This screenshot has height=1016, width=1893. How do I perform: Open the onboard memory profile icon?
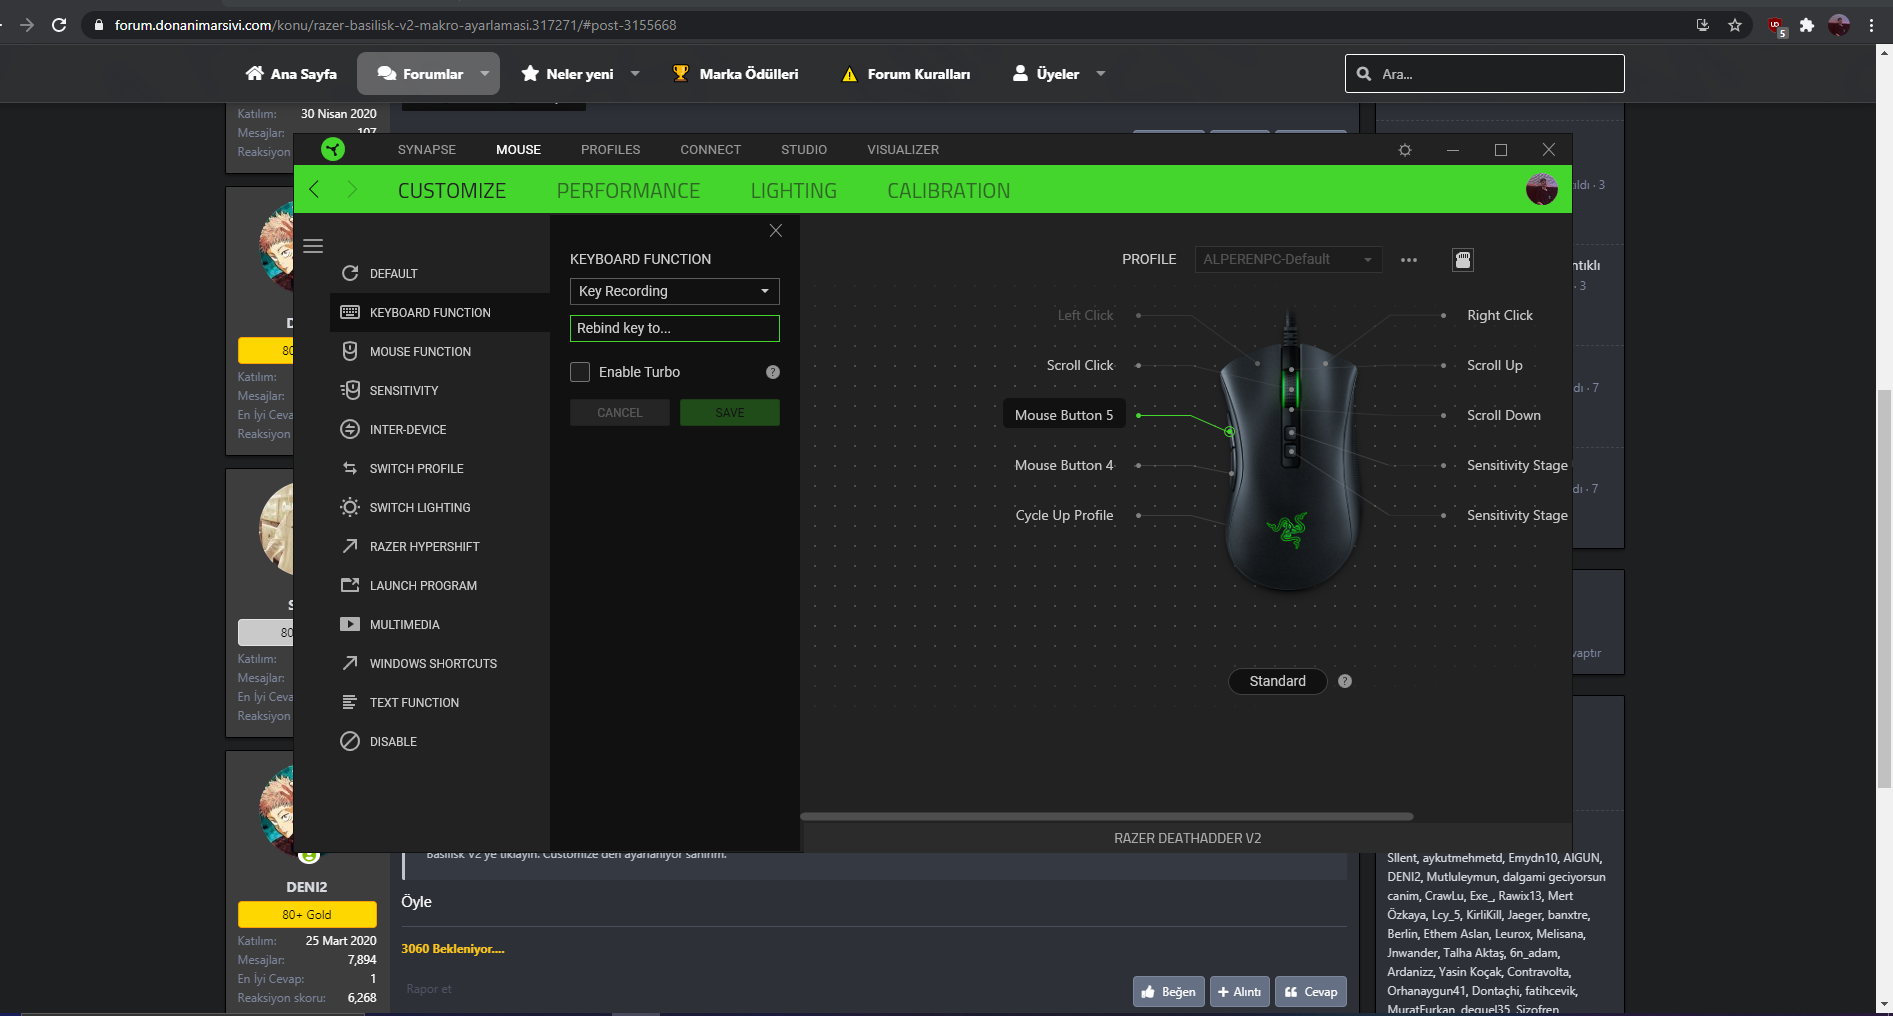pos(1463,260)
